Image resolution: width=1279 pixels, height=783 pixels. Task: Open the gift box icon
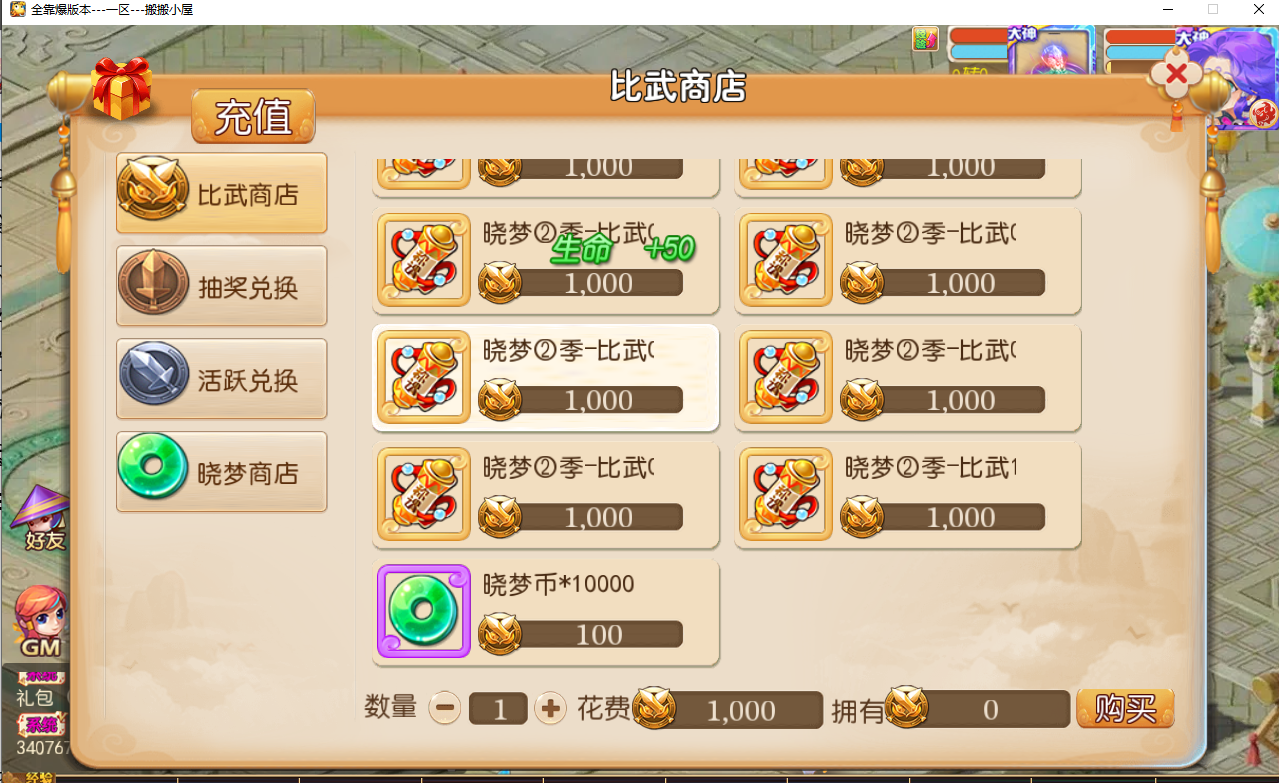point(121,89)
